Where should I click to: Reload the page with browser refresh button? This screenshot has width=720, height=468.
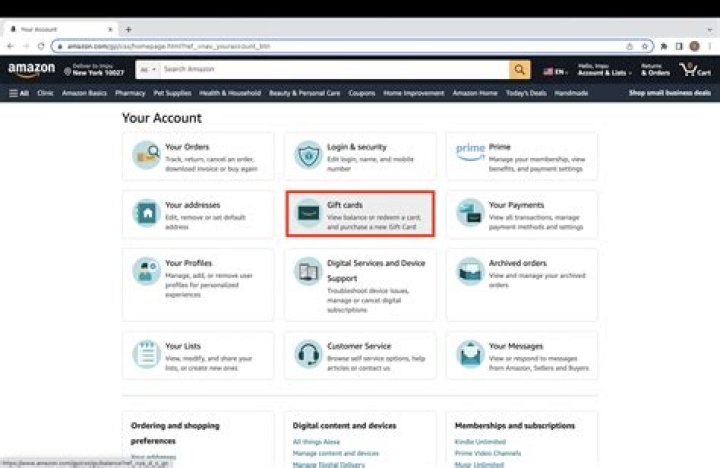[x=41, y=46]
